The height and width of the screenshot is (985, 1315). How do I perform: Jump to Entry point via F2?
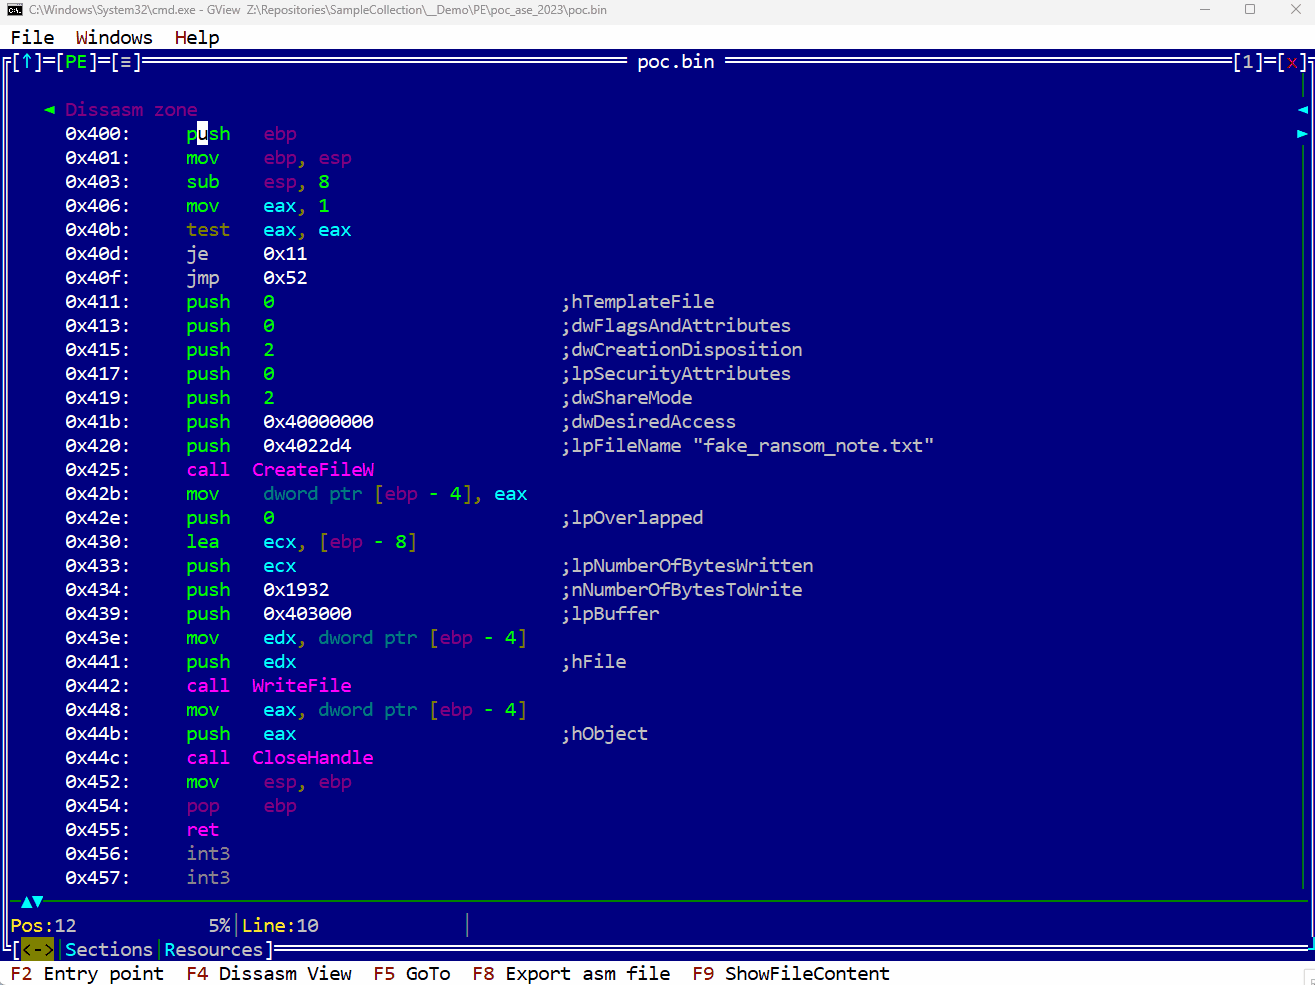[x=87, y=974]
